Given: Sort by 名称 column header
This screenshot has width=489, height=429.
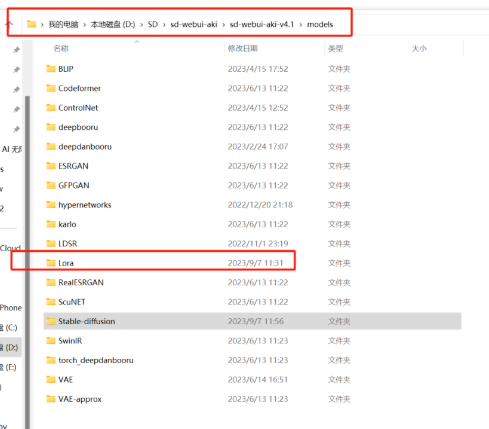Looking at the screenshot, I should 61,49.
